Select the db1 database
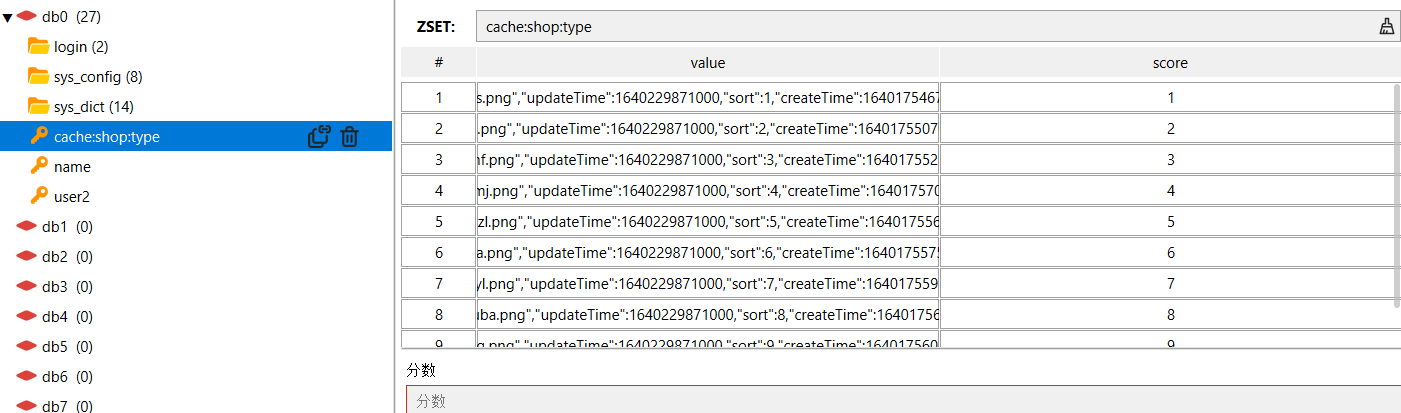 pos(66,227)
